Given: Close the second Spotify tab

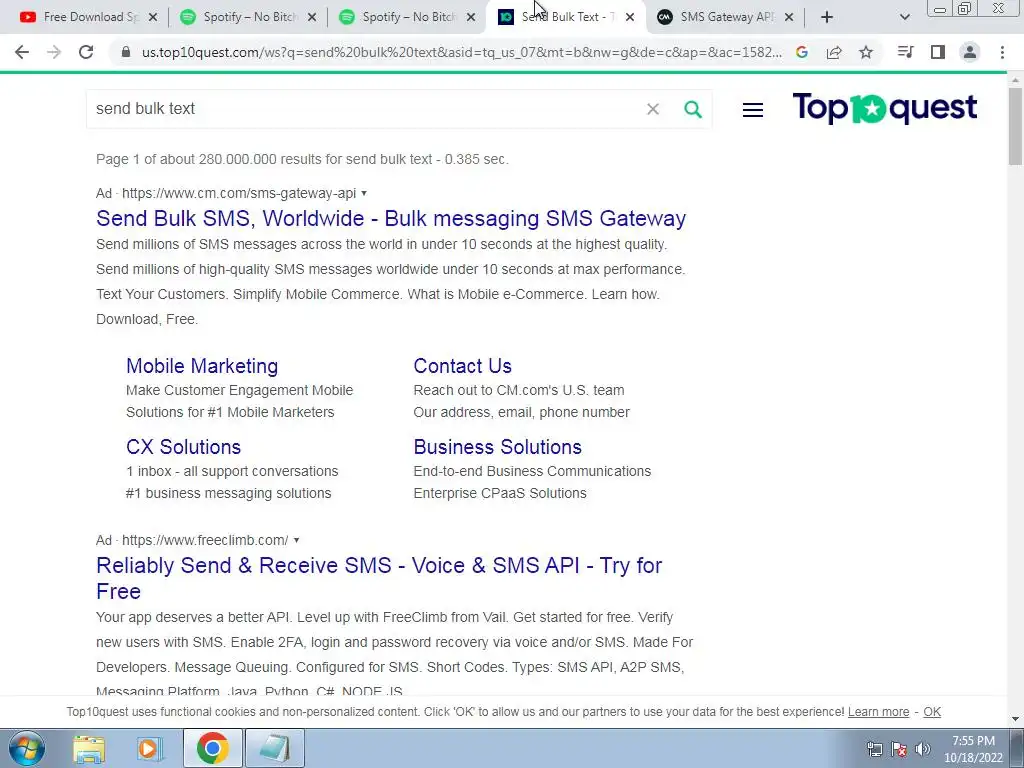Looking at the screenshot, I should (x=471, y=18).
